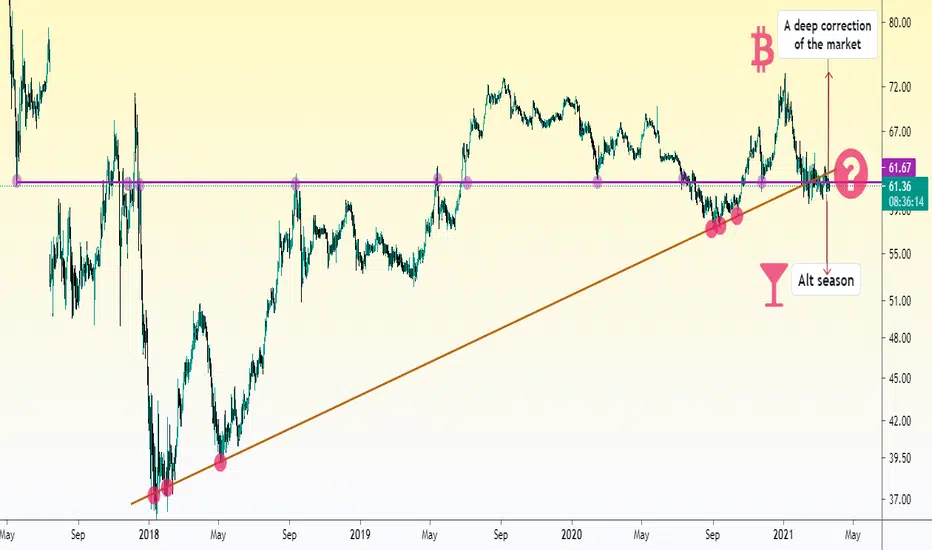932x550 pixels.
Task: Click the 51.00 price axis value
Action: coord(899,301)
